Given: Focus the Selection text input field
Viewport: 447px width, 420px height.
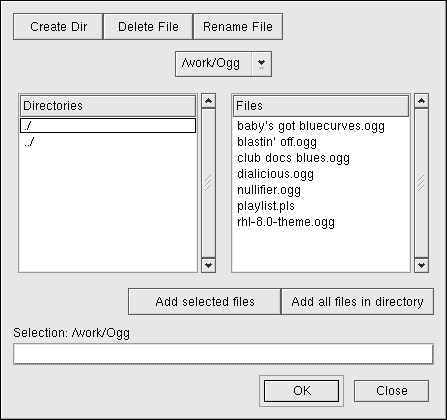Looking at the screenshot, I should click(x=223, y=354).
